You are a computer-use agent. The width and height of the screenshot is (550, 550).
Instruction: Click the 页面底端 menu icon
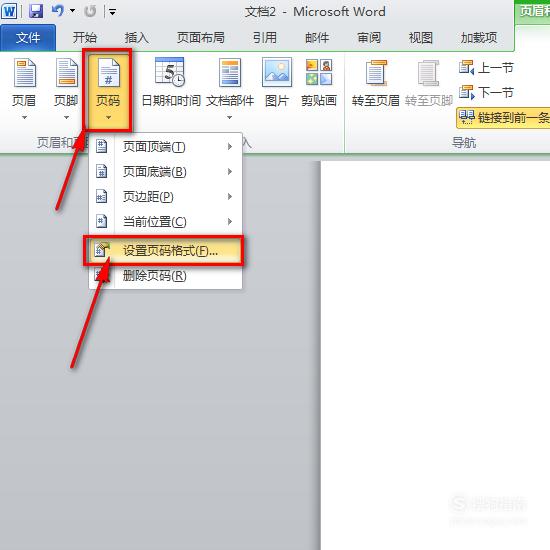tap(101, 172)
